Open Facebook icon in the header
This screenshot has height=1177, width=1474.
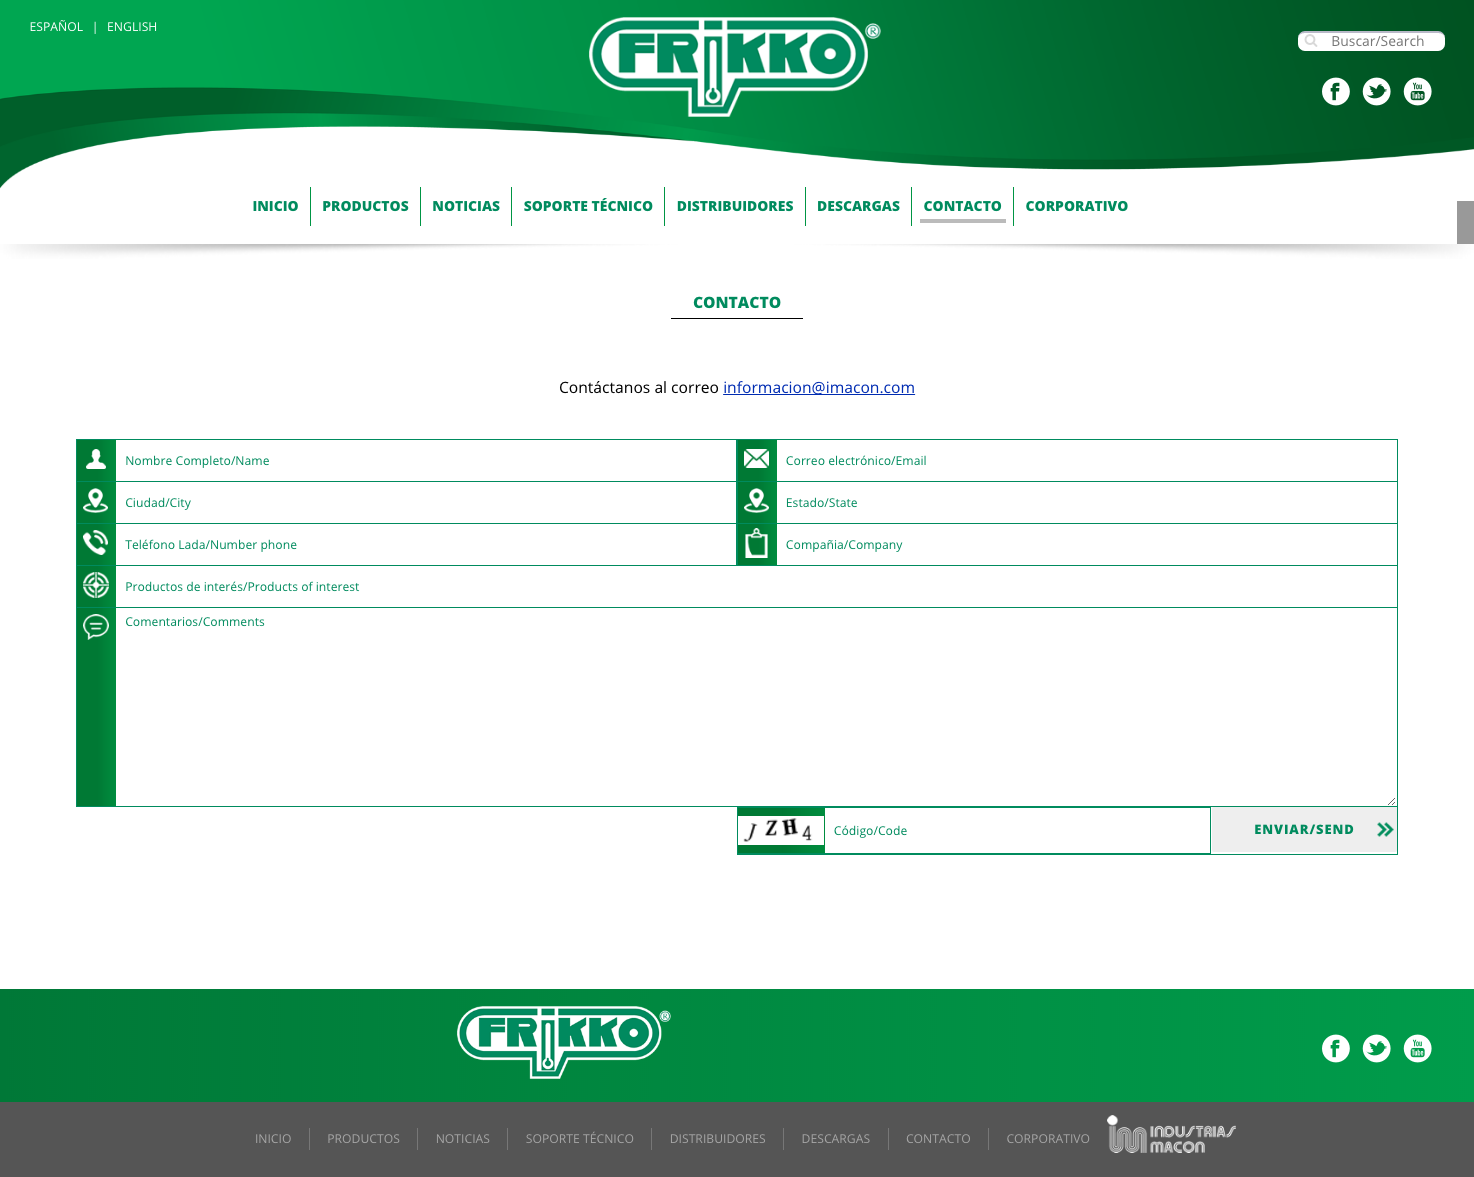[x=1335, y=92]
